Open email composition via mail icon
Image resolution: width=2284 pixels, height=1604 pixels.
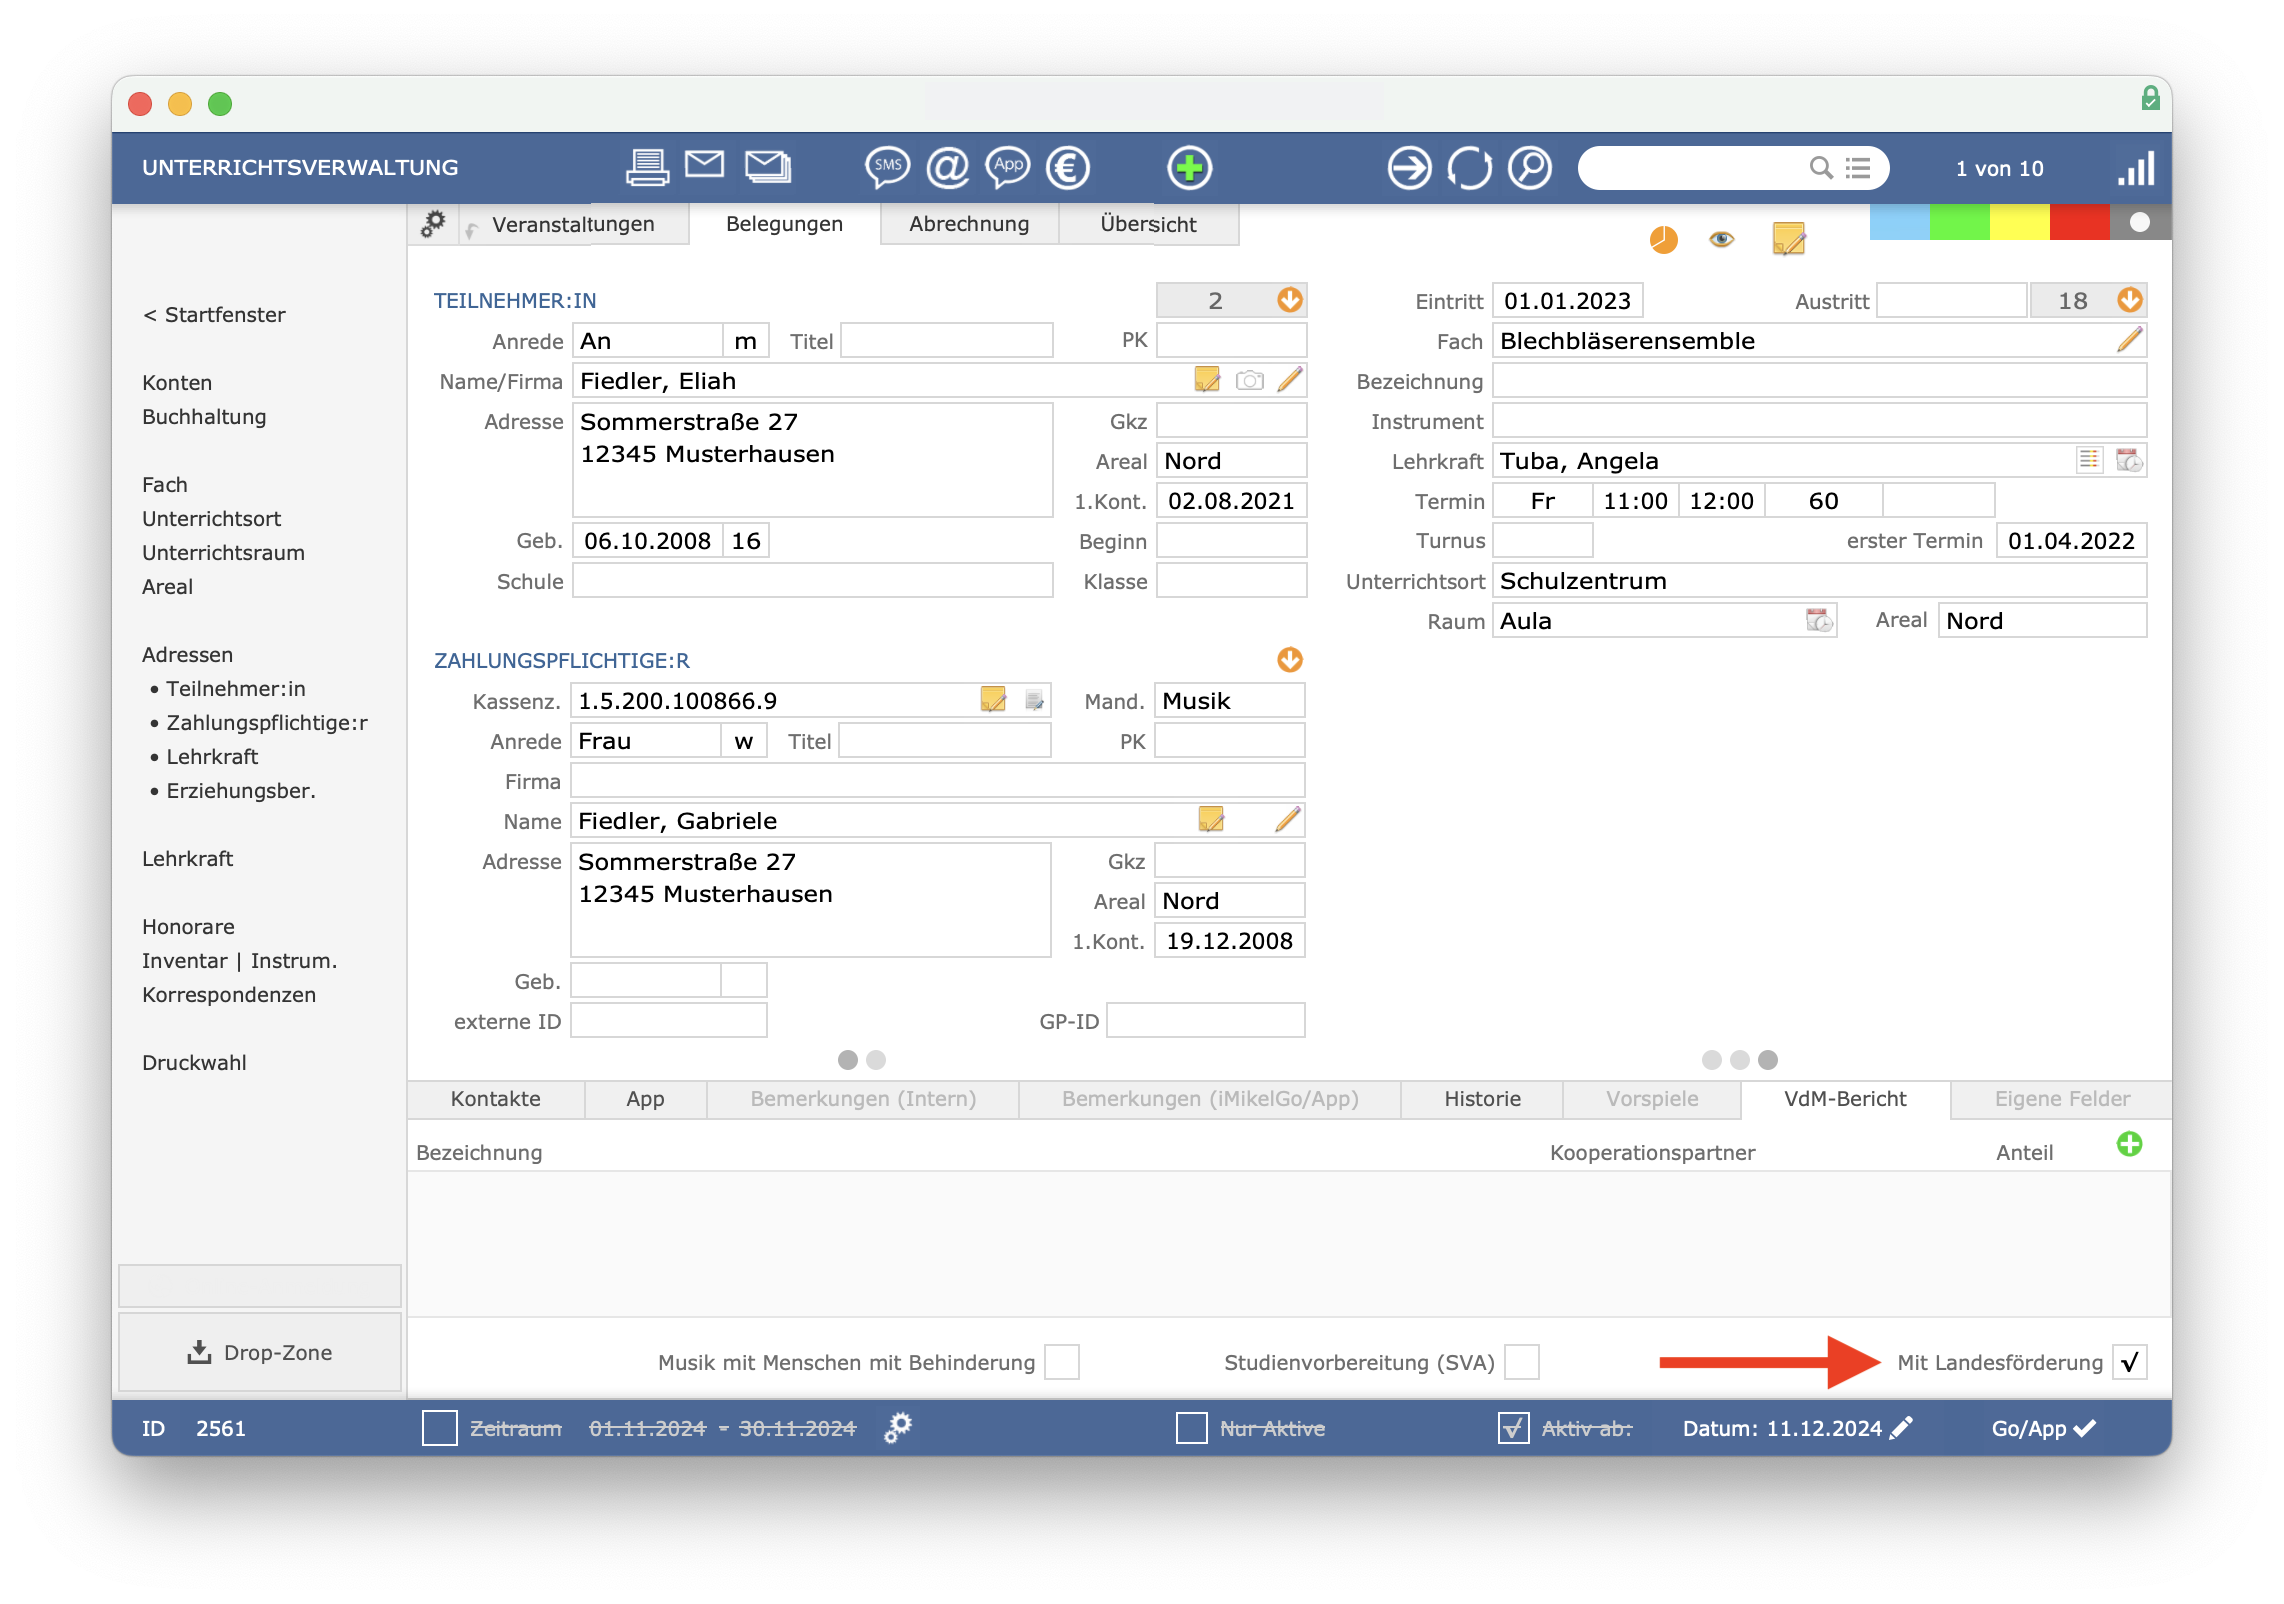[x=705, y=168]
